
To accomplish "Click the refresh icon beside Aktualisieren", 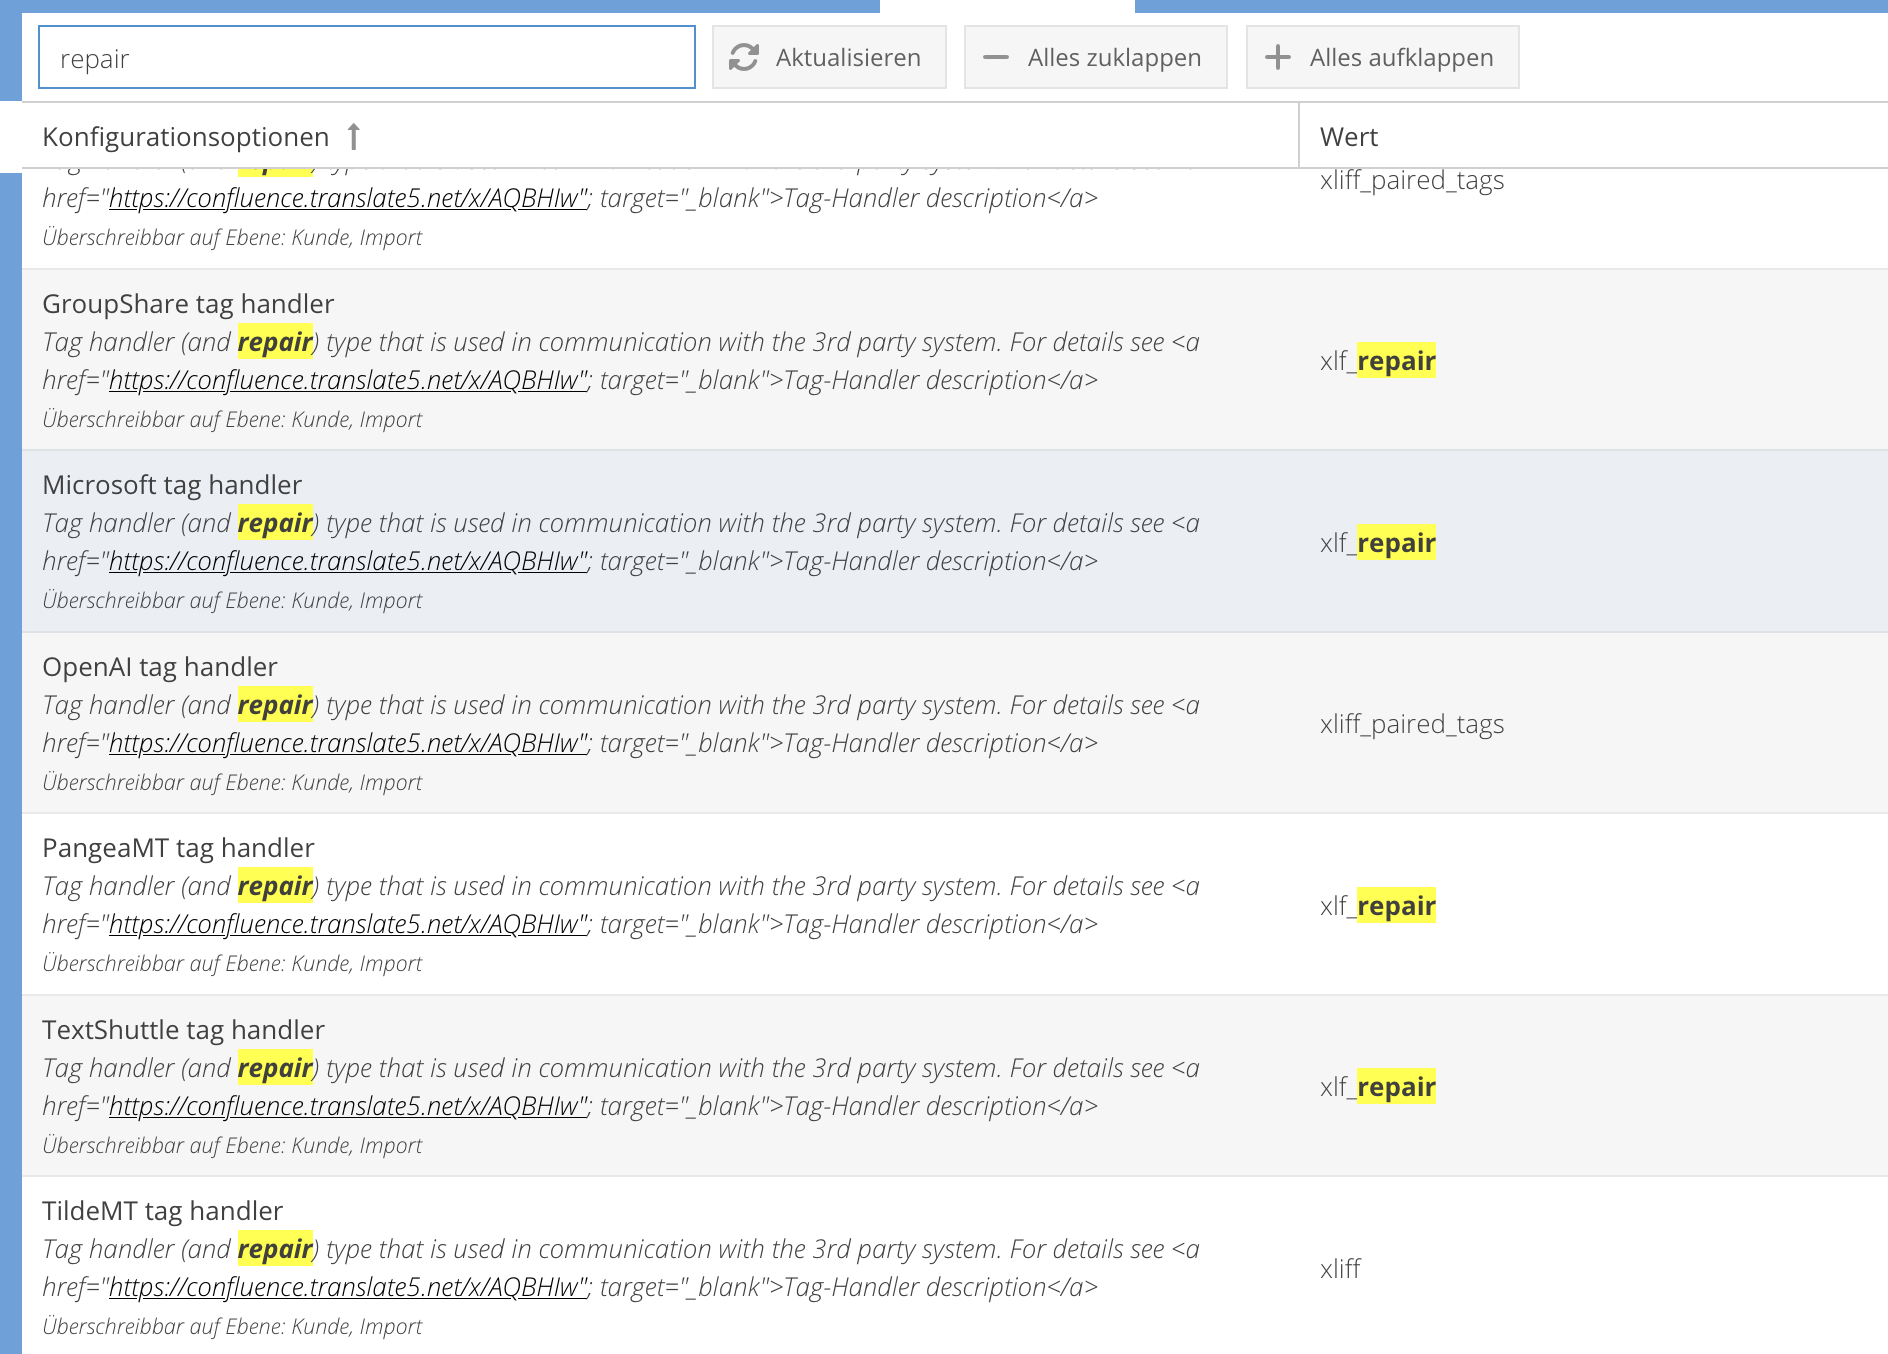I will tap(743, 58).
